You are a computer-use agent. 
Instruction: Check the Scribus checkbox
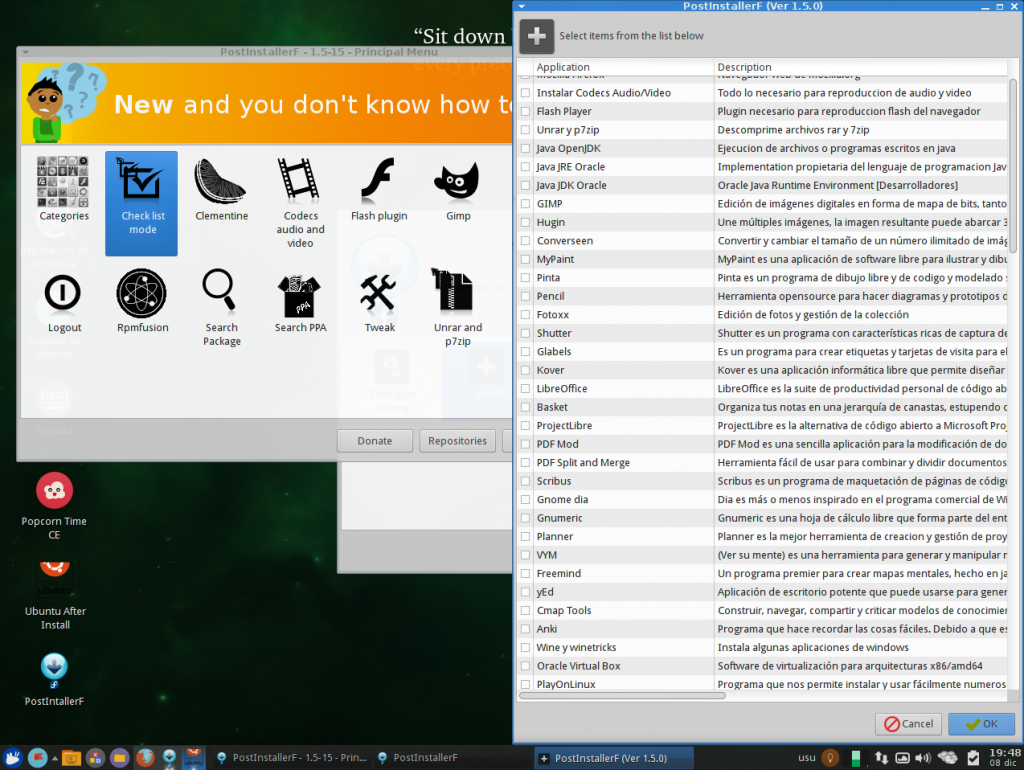(x=526, y=481)
